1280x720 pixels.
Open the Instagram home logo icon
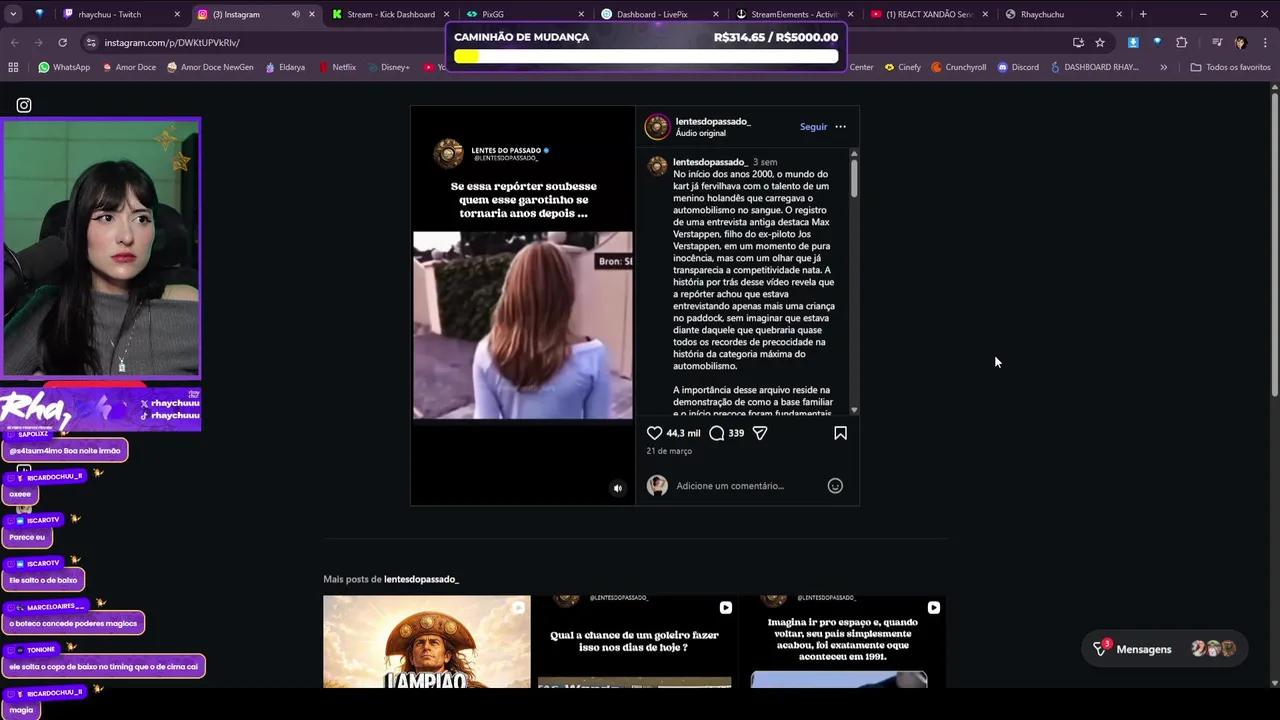(24, 105)
